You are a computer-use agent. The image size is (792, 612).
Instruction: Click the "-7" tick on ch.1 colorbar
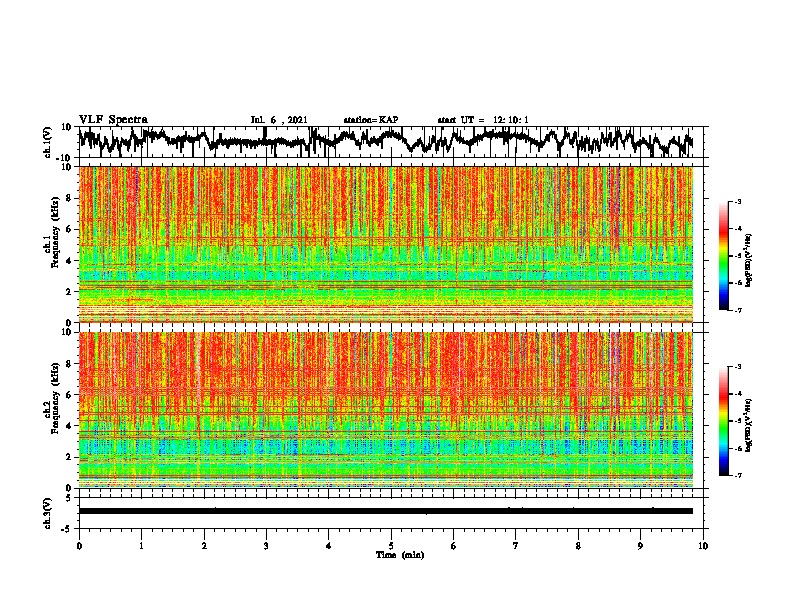[x=737, y=310]
